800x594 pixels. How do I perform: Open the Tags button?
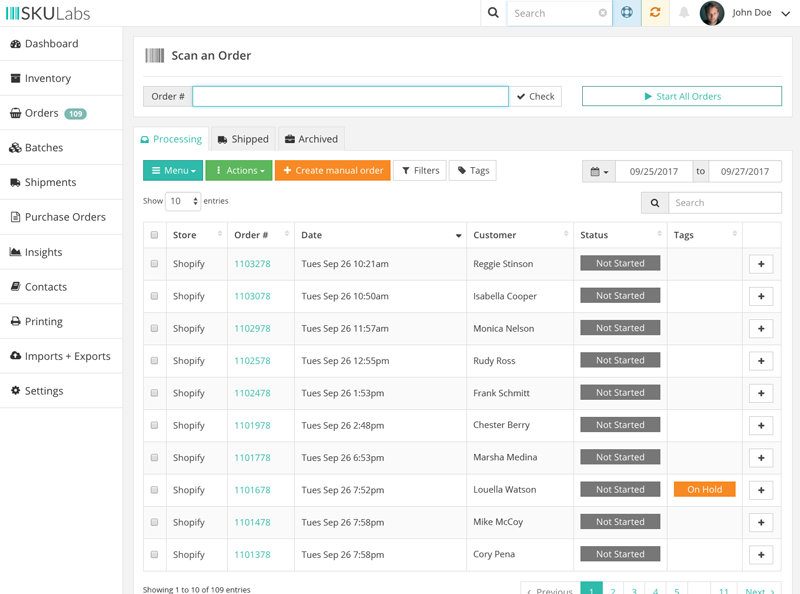tap(473, 170)
